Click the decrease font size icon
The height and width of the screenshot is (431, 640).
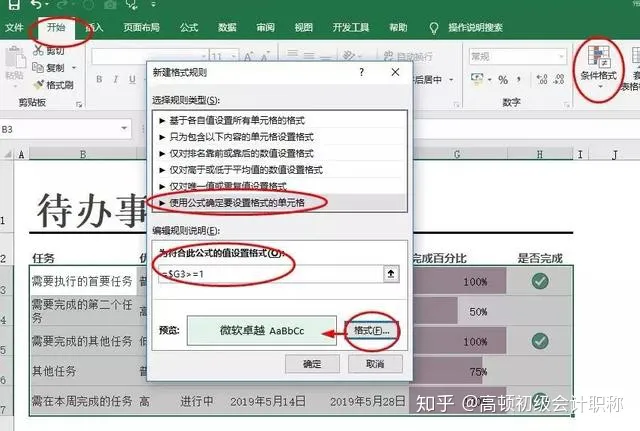[265, 56]
